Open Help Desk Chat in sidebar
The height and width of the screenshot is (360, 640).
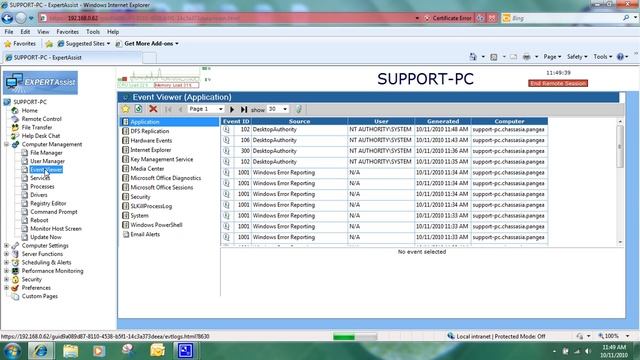point(41,136)
